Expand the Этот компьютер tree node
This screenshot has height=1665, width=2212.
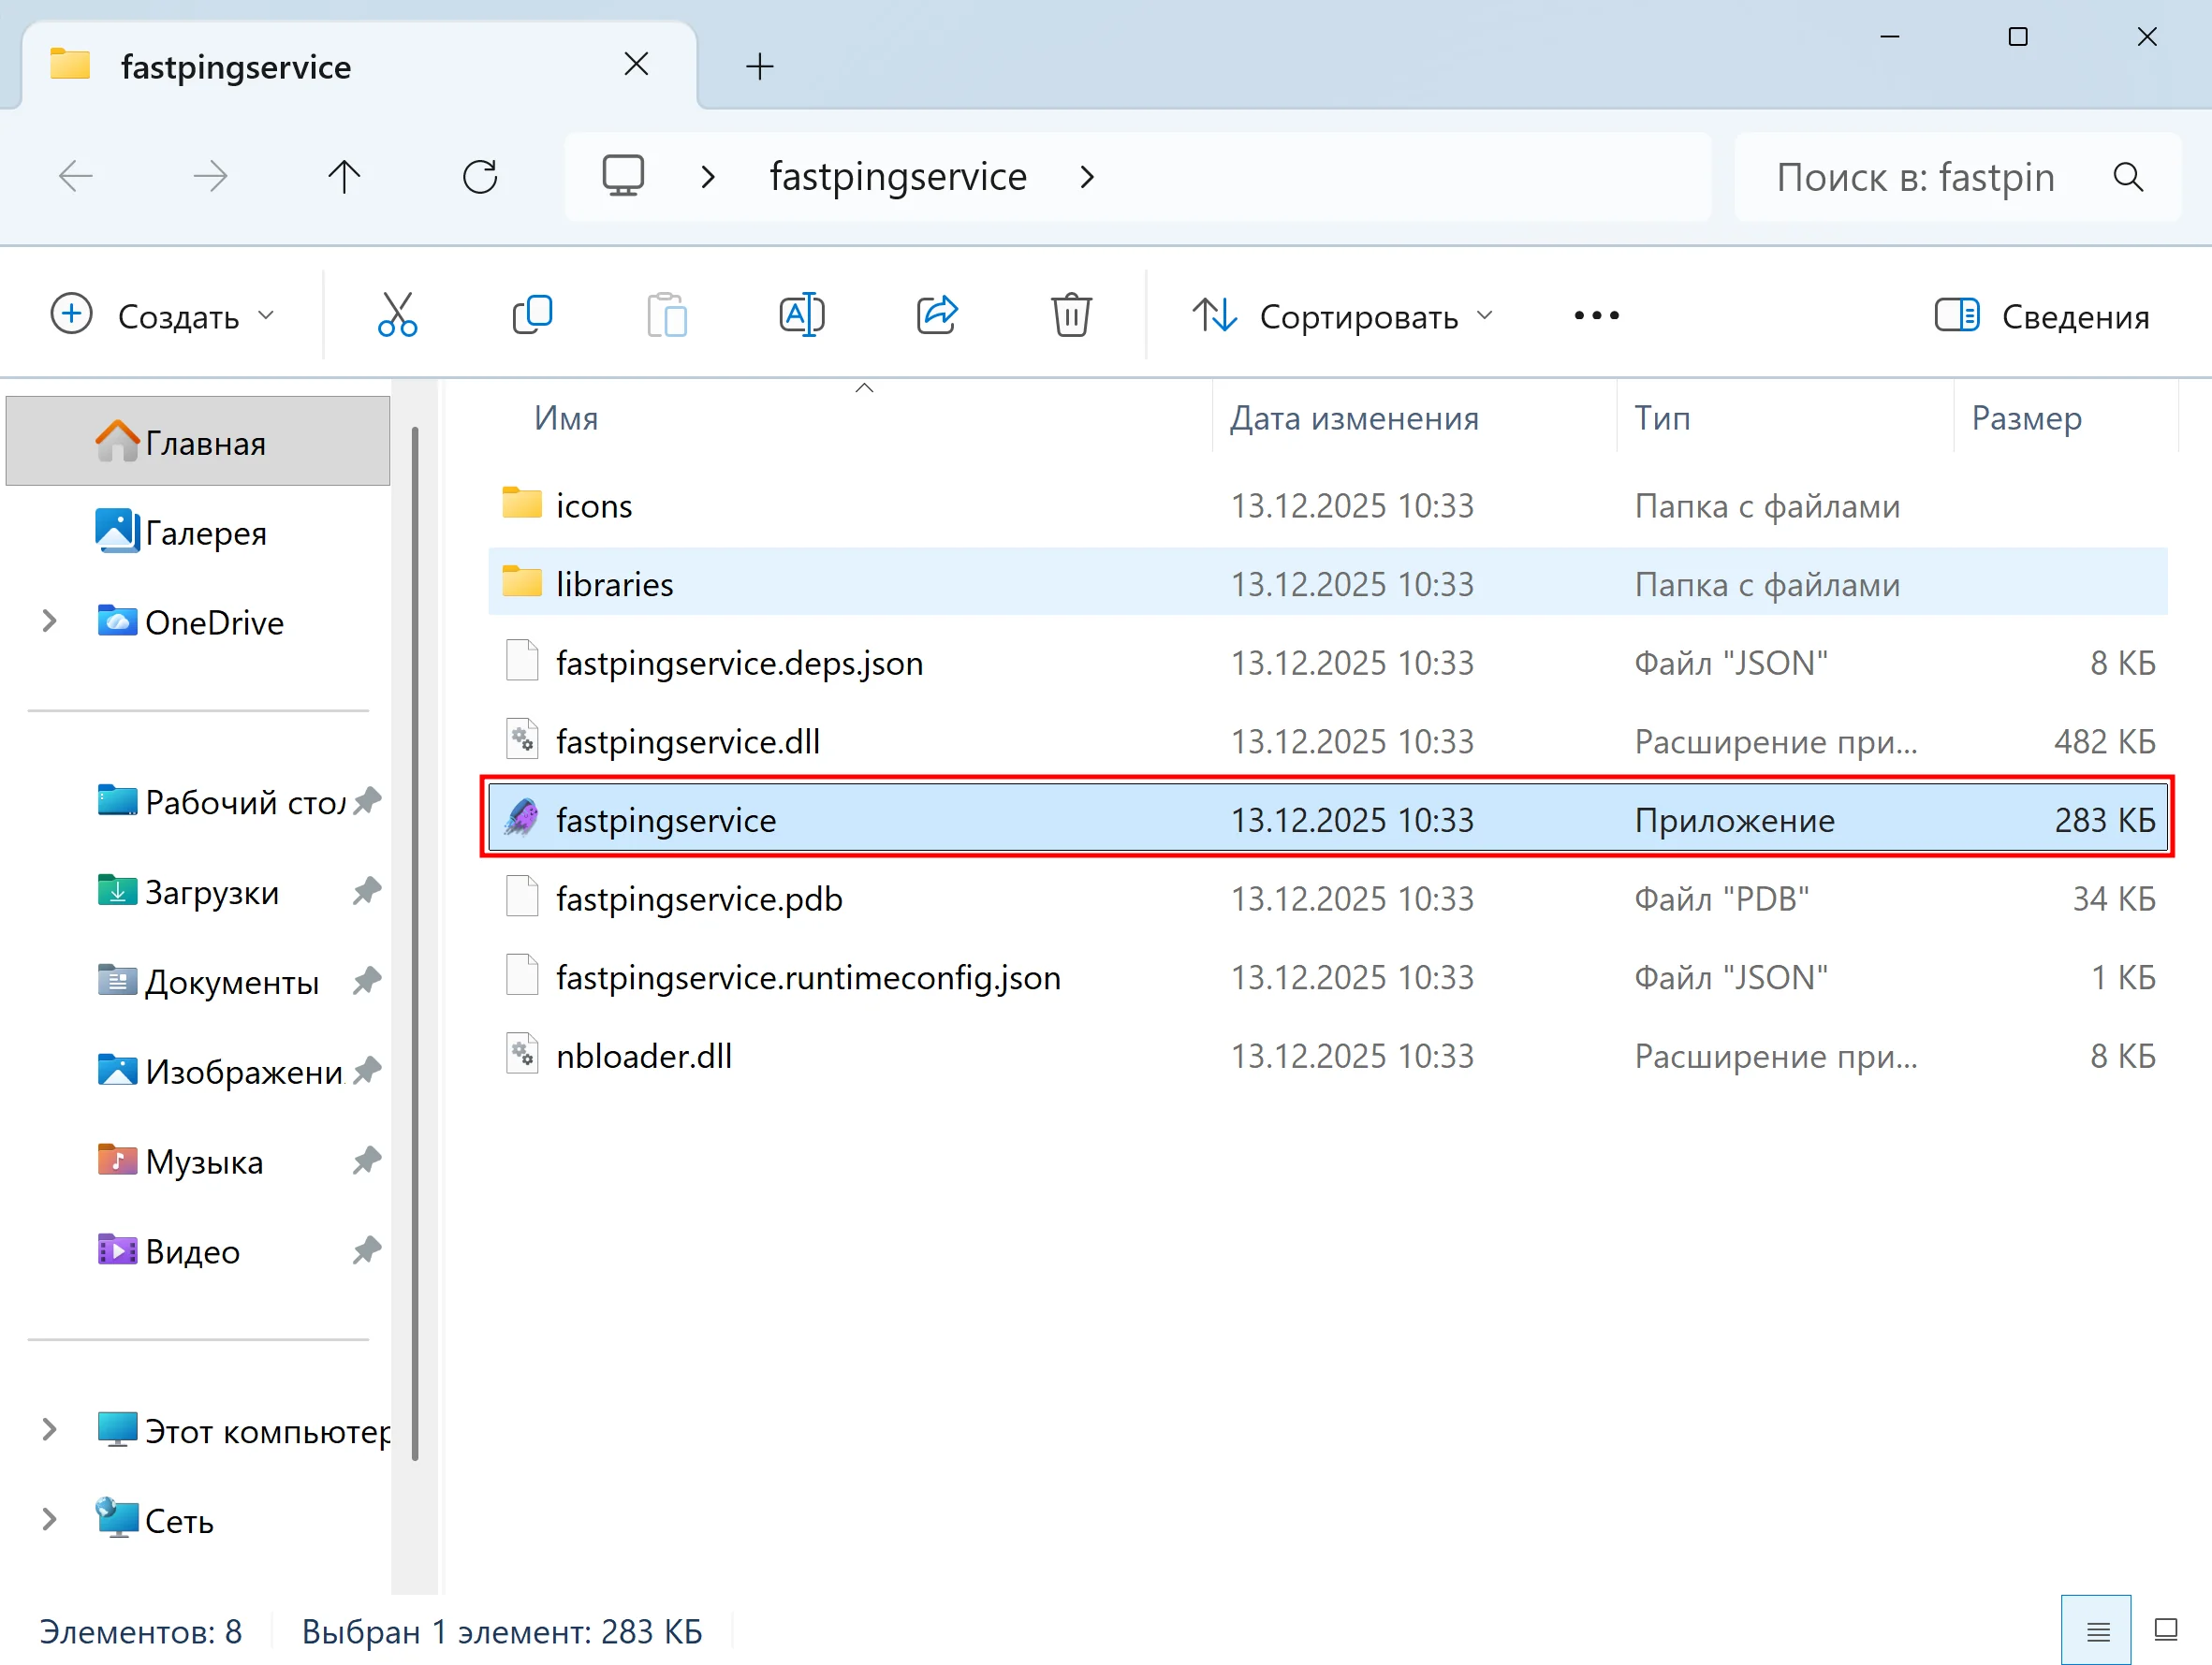click(x=49, y=1430)
